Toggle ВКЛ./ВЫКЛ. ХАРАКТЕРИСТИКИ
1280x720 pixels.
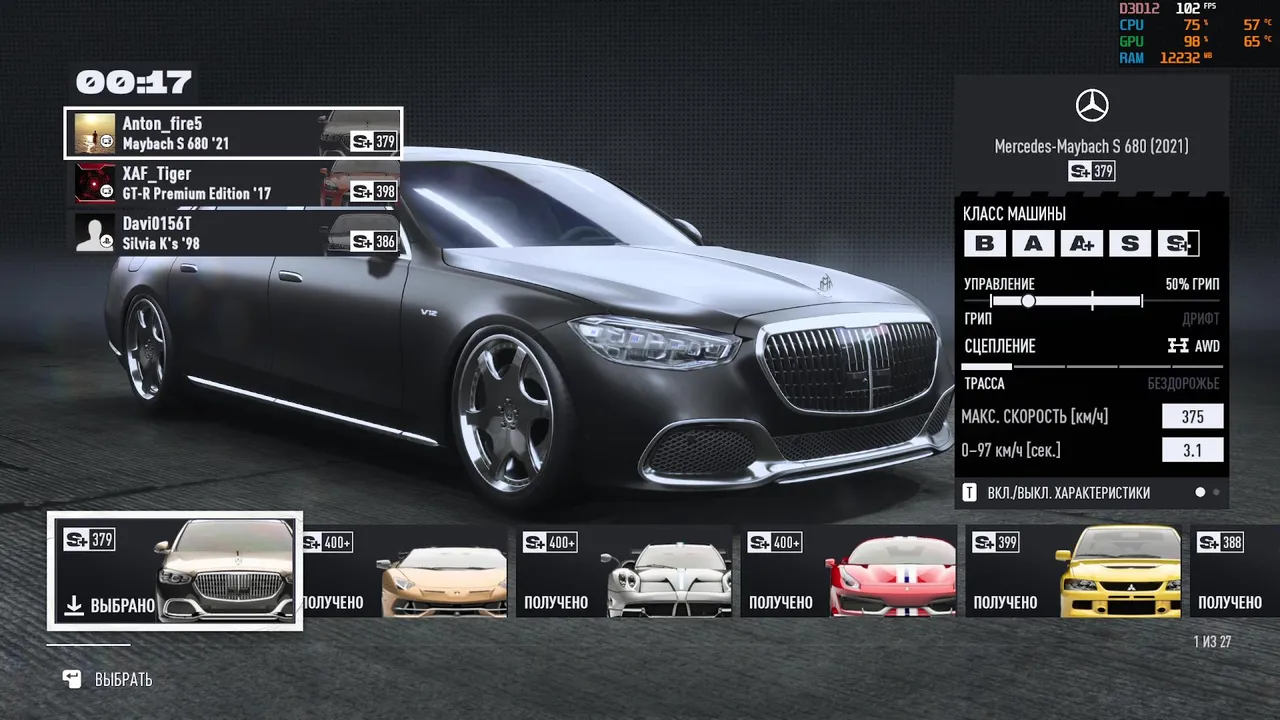point(1068,493)
